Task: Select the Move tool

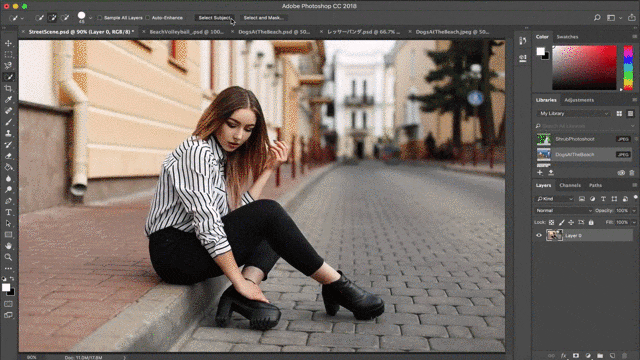Action: pyautogui.click(x=8, y=43)
